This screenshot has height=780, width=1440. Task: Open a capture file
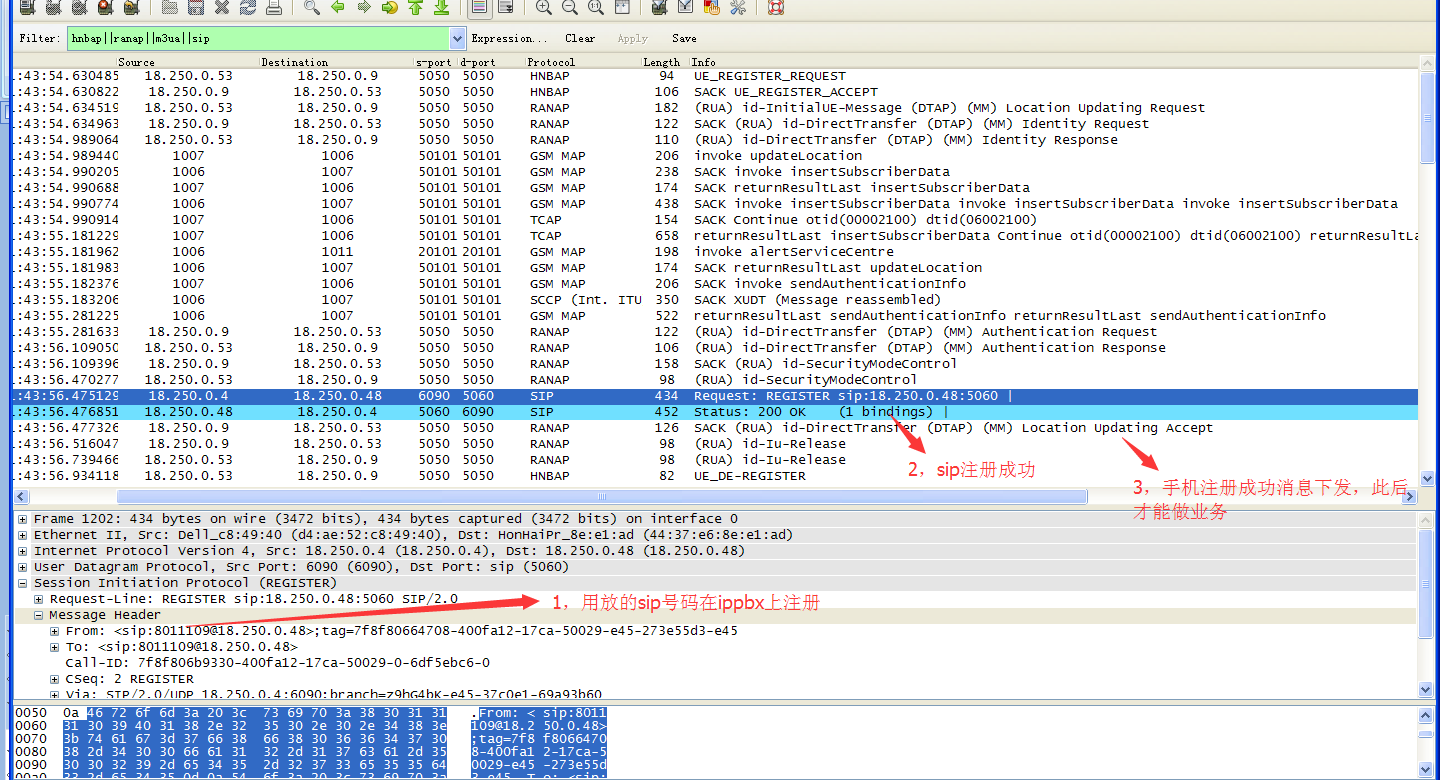pos(170,8)
